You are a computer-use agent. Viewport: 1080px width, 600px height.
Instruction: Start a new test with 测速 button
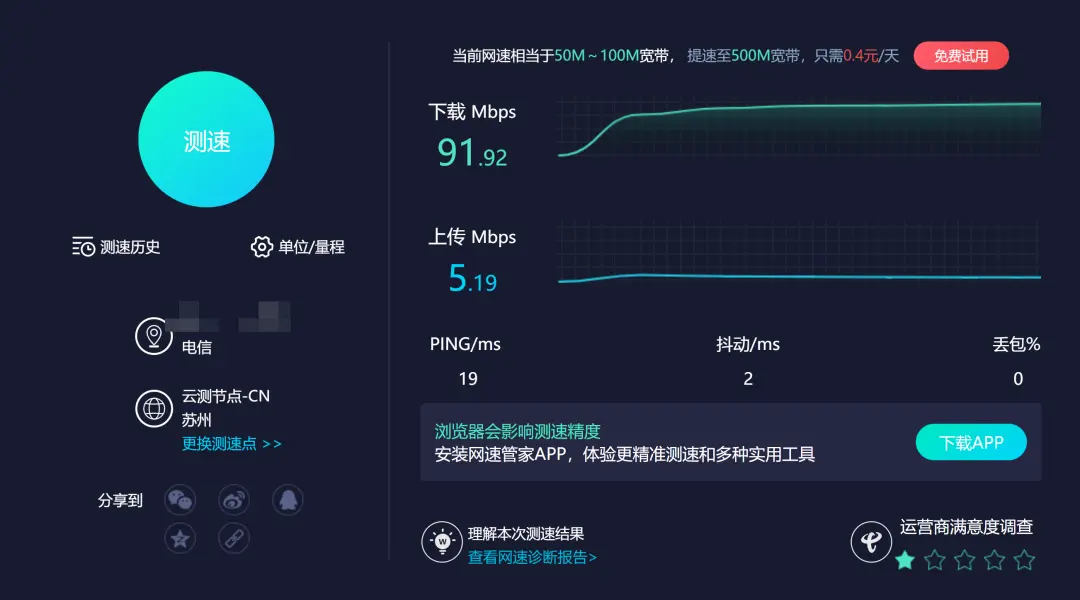click(206, 140)
